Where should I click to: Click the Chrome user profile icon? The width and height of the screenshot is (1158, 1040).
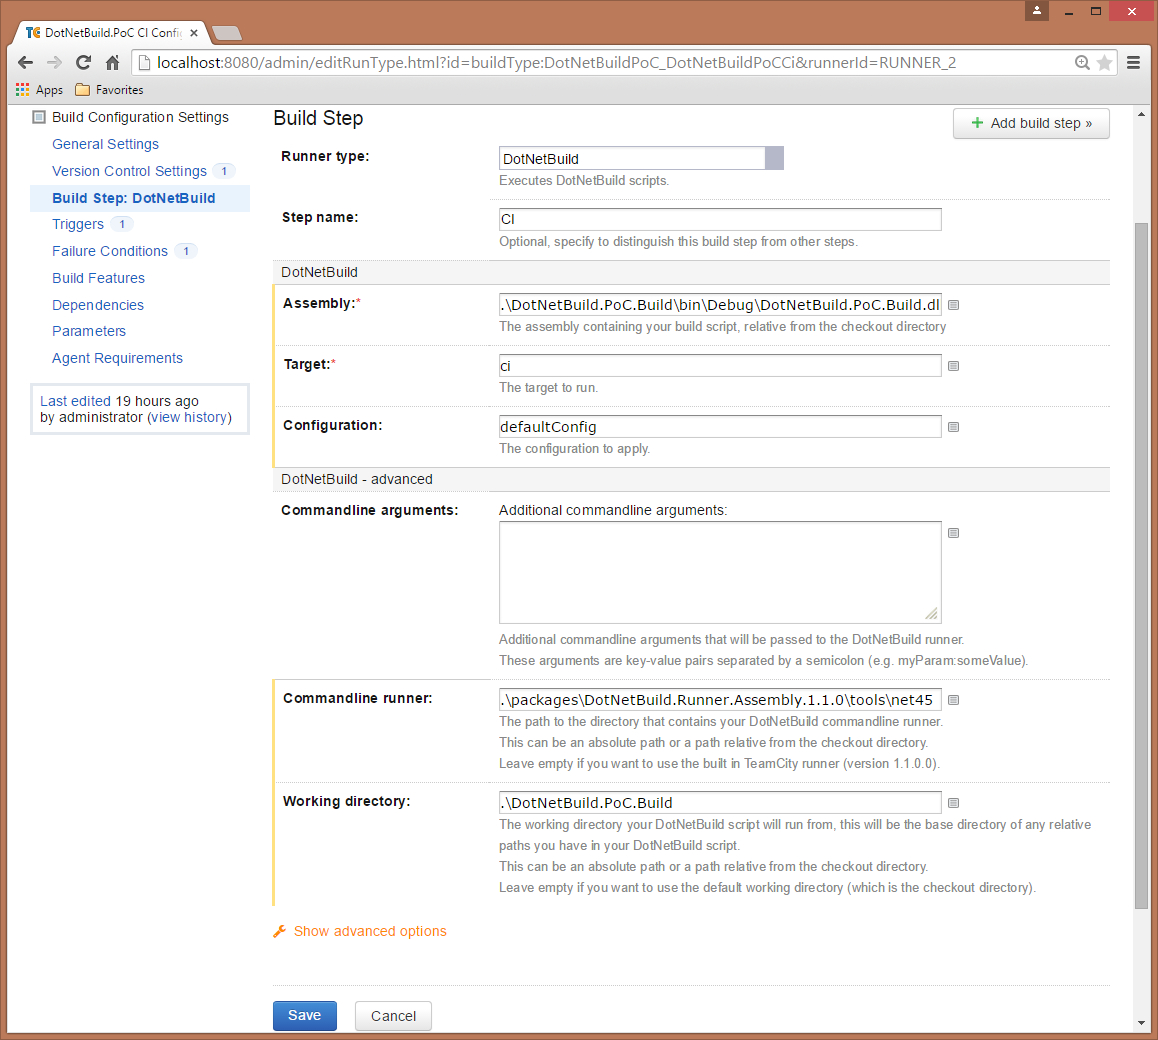(x=1037, y=10)
